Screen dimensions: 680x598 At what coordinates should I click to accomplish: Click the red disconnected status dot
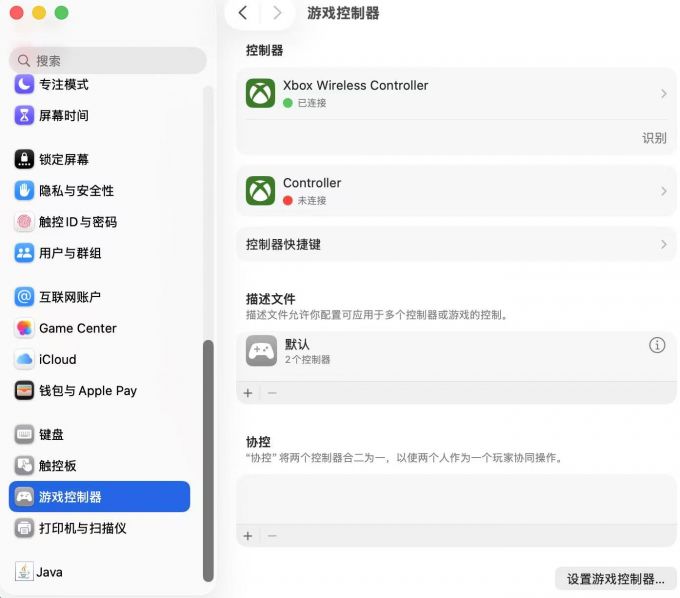(x=288, y=201)
